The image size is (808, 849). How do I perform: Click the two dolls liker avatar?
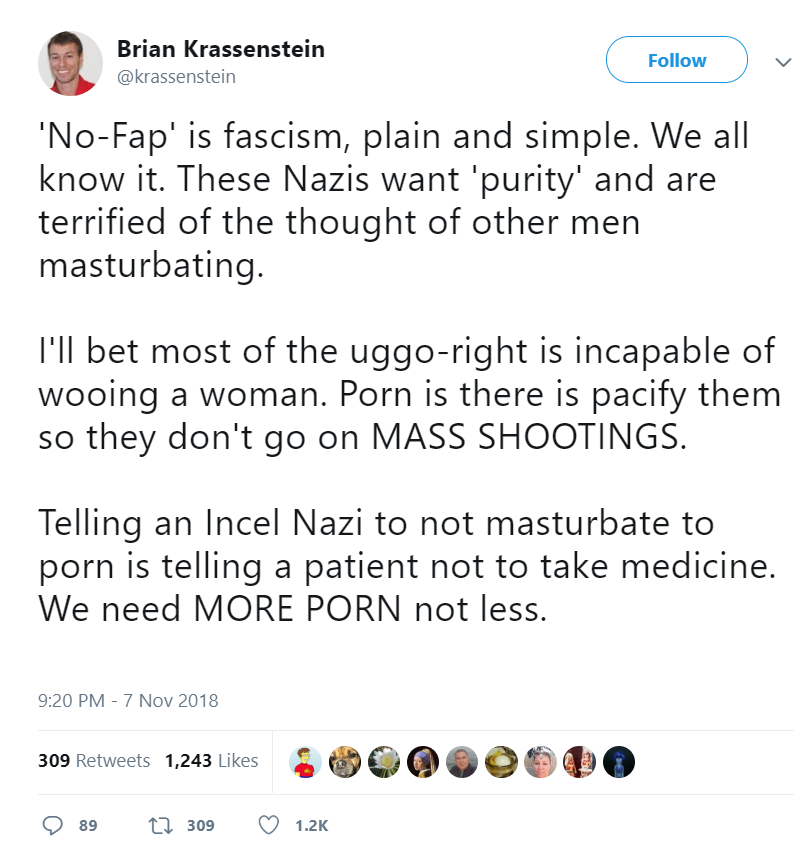coord(579,762)
